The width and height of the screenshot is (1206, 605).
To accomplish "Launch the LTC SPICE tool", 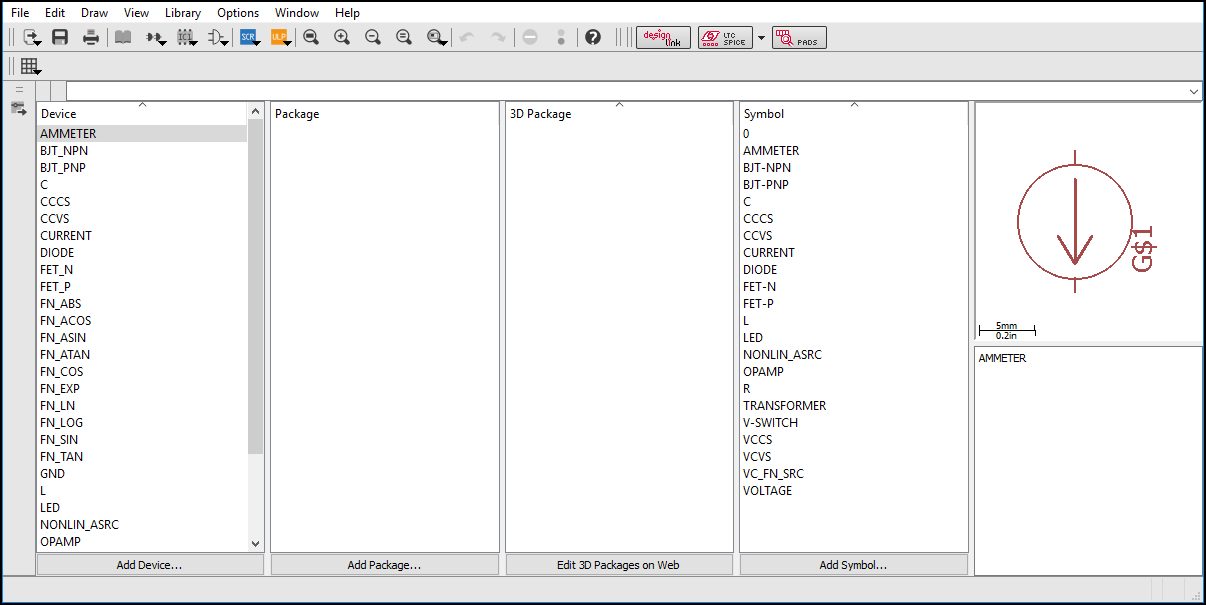I will coord(724,37).
